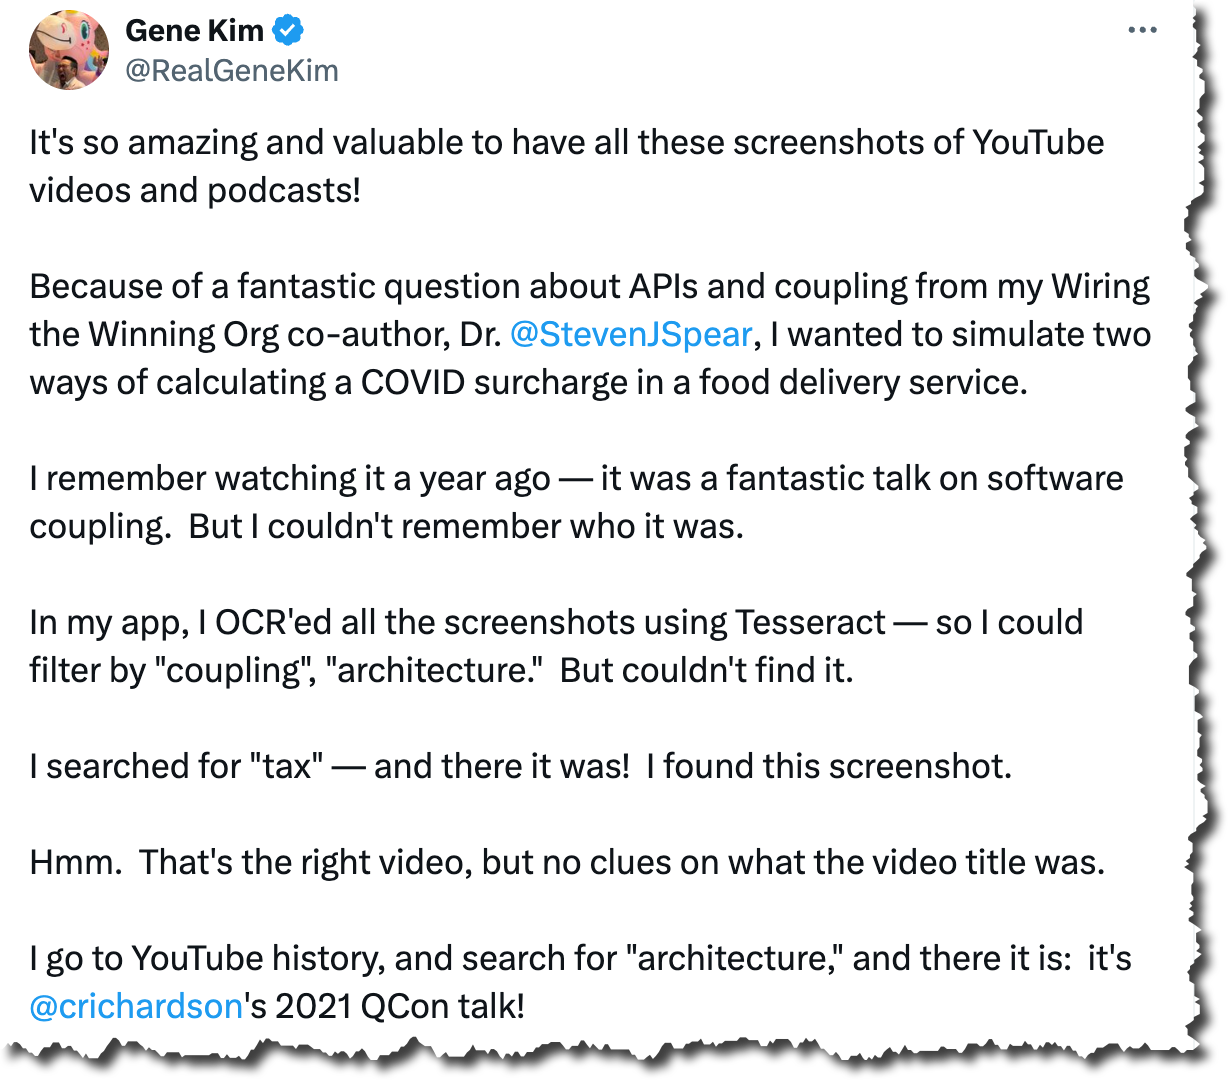This screenshot has width=1228, height=1080.
Task: Click the paragraph about the COVID surcharge simulation
Action: pos(590,334)
